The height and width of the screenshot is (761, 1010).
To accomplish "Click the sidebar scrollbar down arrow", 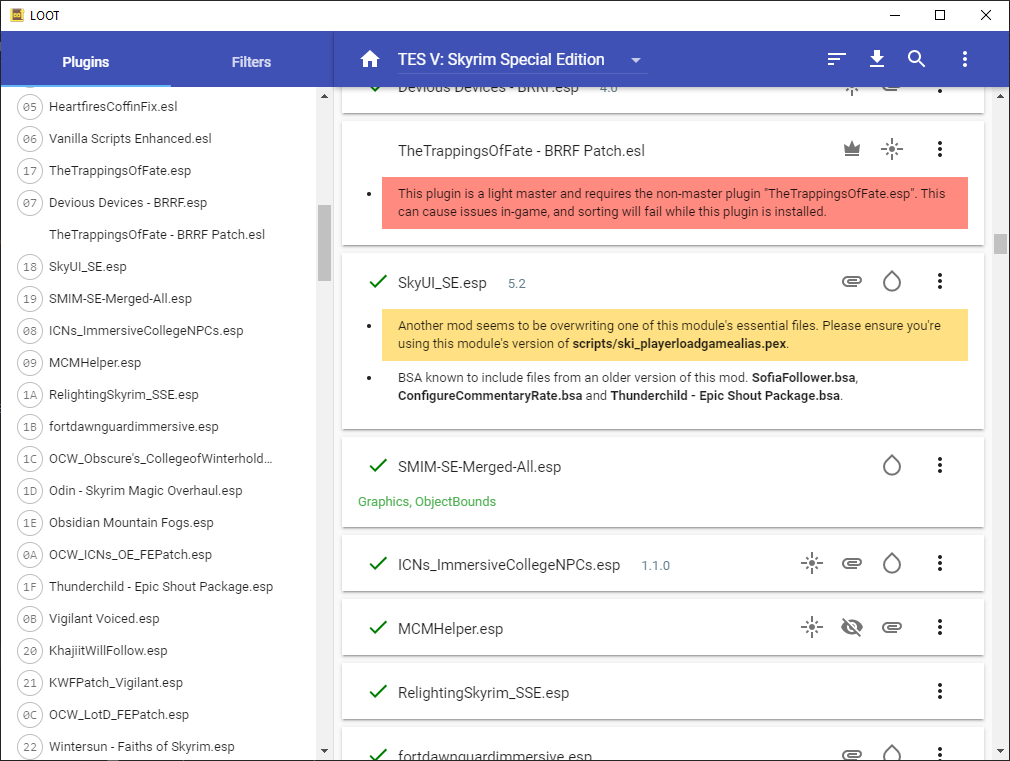I will pyautogui.click(x=324, y=751).
